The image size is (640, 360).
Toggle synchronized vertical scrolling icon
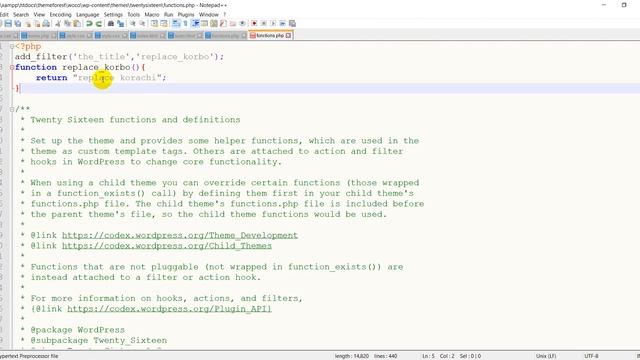153,24
